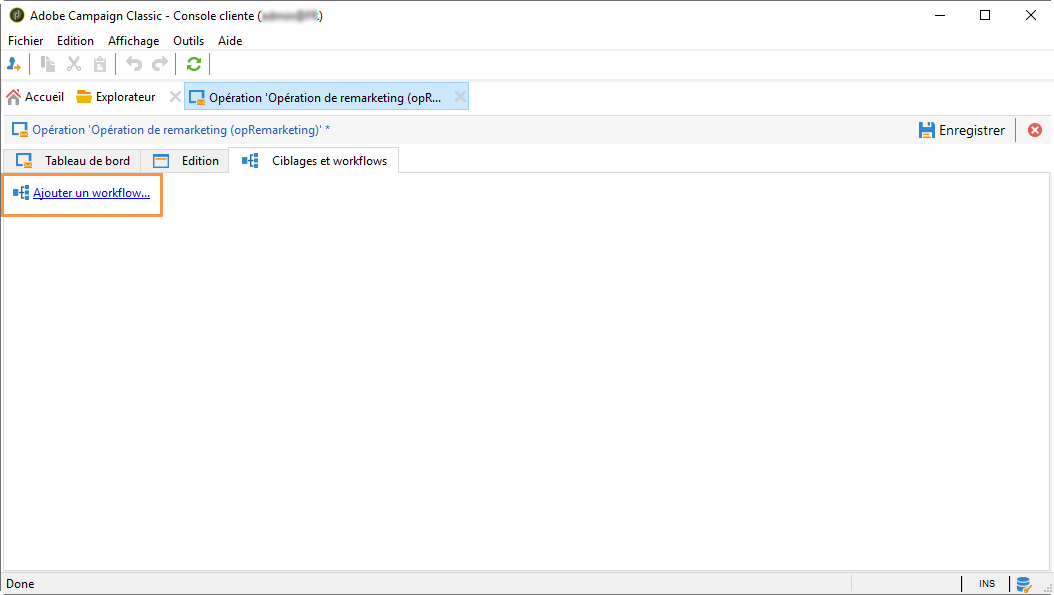Image resolution: width=1054 pixels, height=595 pixels.
Task: Click the copy toolbar icon
Action: pos(48,64)
